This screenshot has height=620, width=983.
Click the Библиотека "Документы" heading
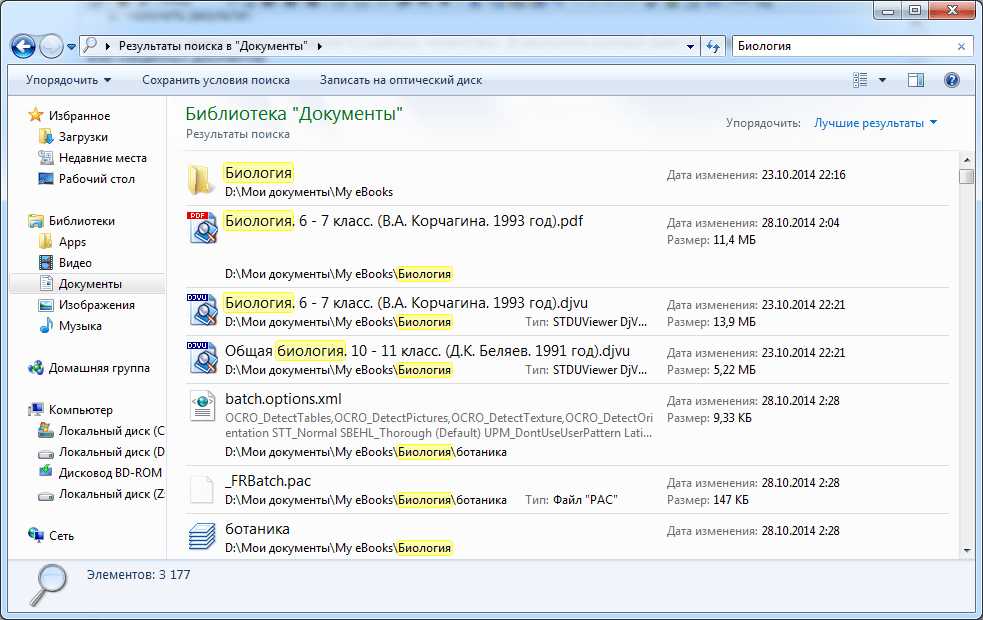coord(294,113)
